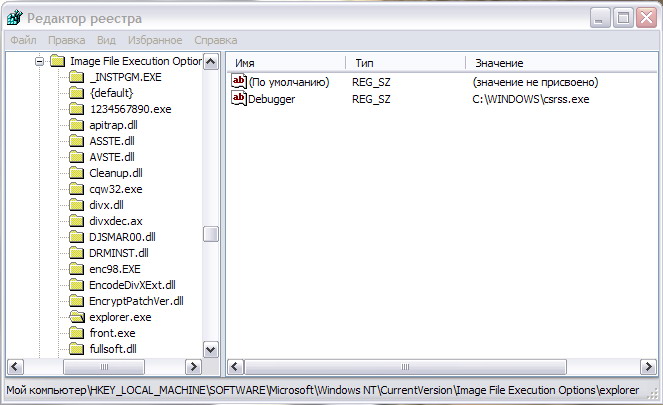Image resolution: width=663 pixels, height=405 pixels.
Task: Select the EncodeDivXExt.dll key label
Action: coord(132,285)
